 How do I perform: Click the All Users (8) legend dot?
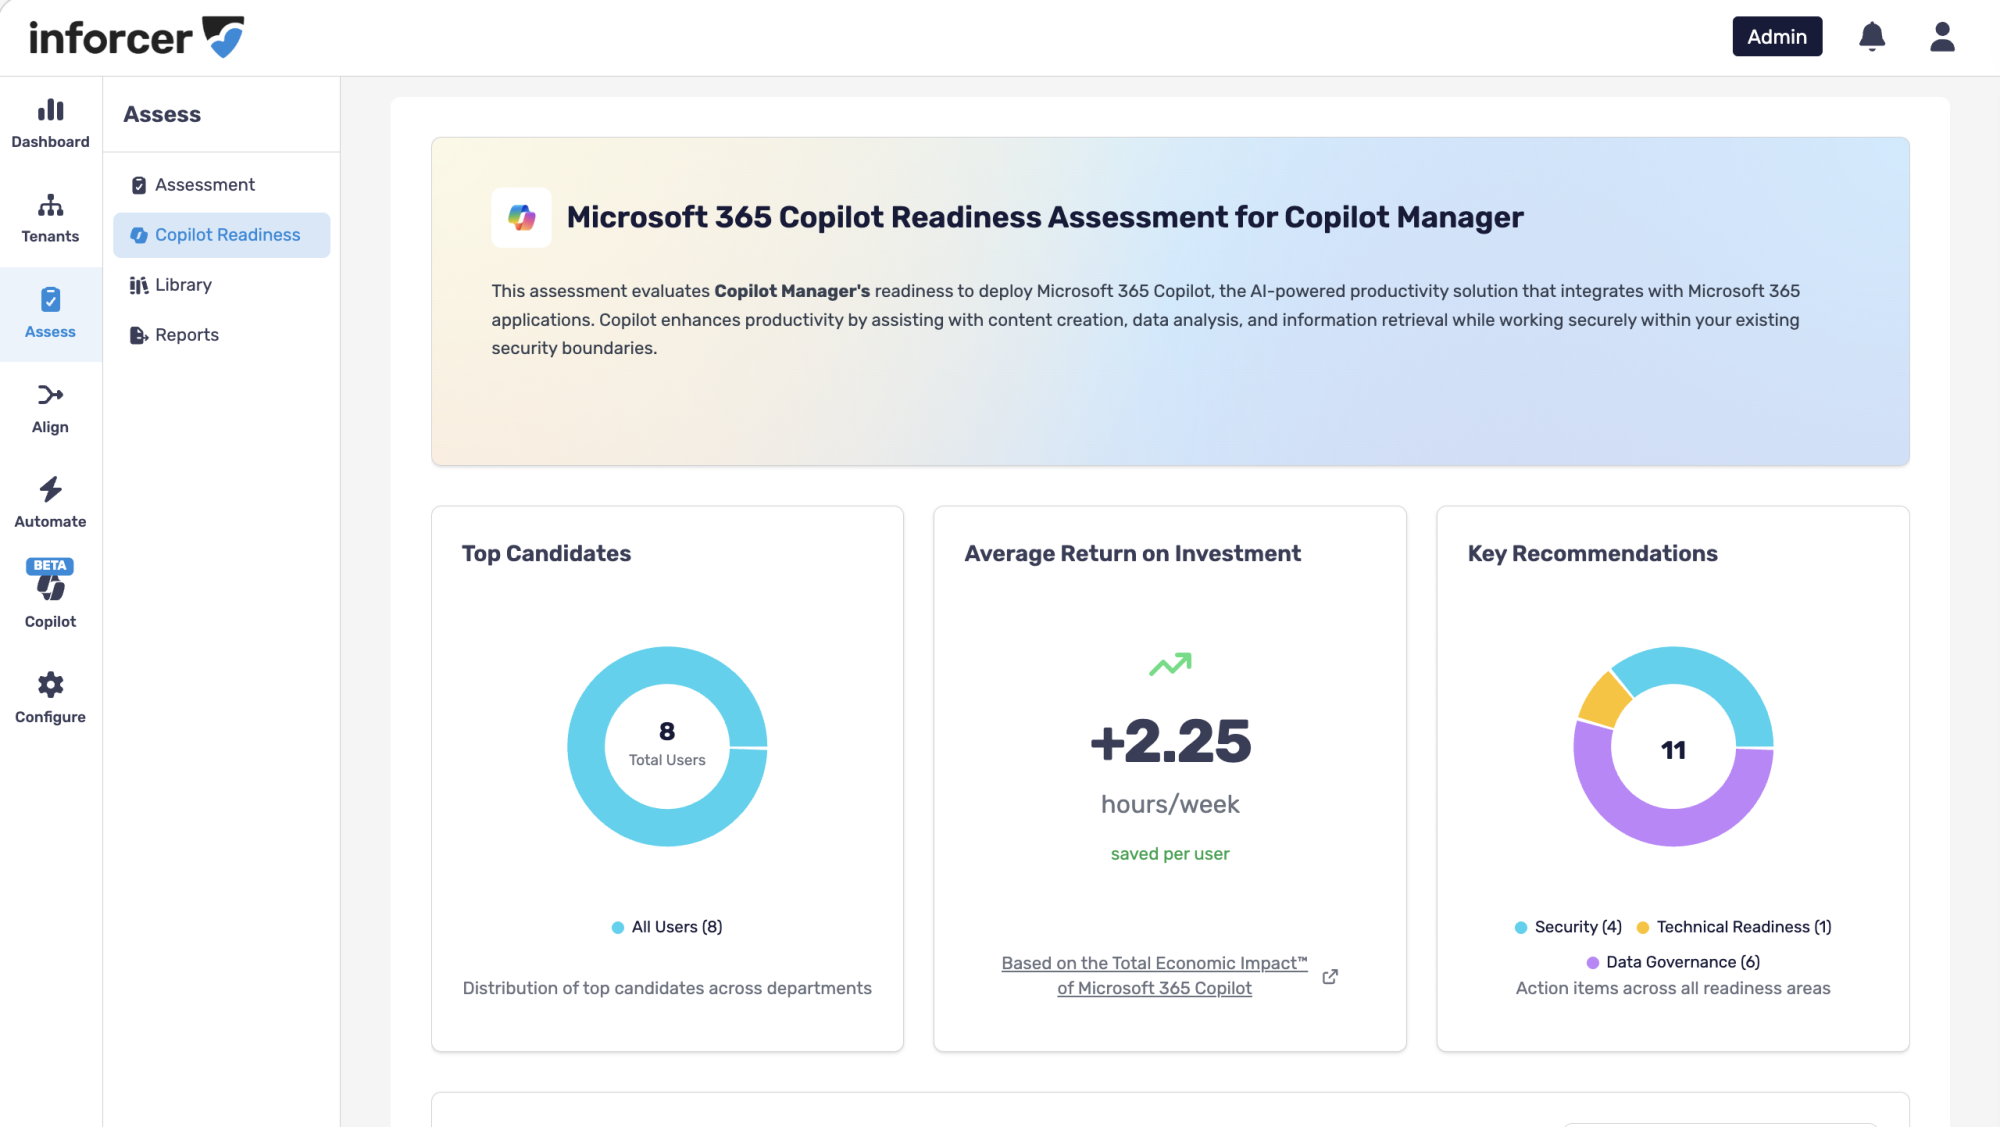pos(618,927)
